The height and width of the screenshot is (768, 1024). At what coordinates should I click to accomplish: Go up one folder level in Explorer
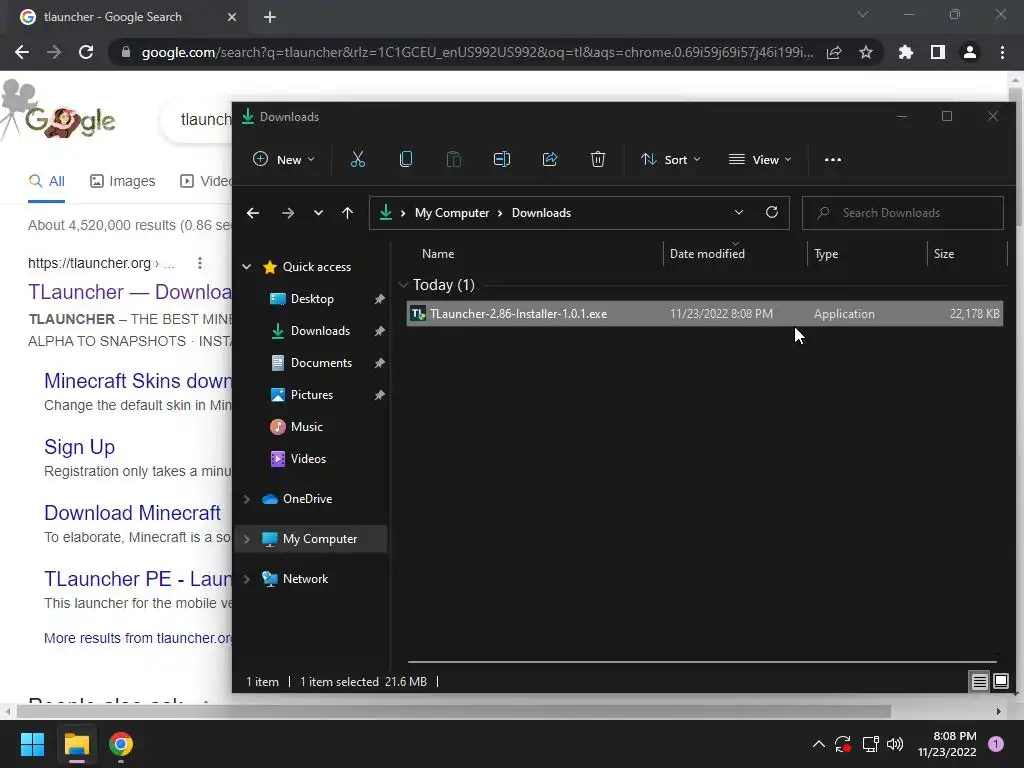pyautogui.click(x=347, y=213)
